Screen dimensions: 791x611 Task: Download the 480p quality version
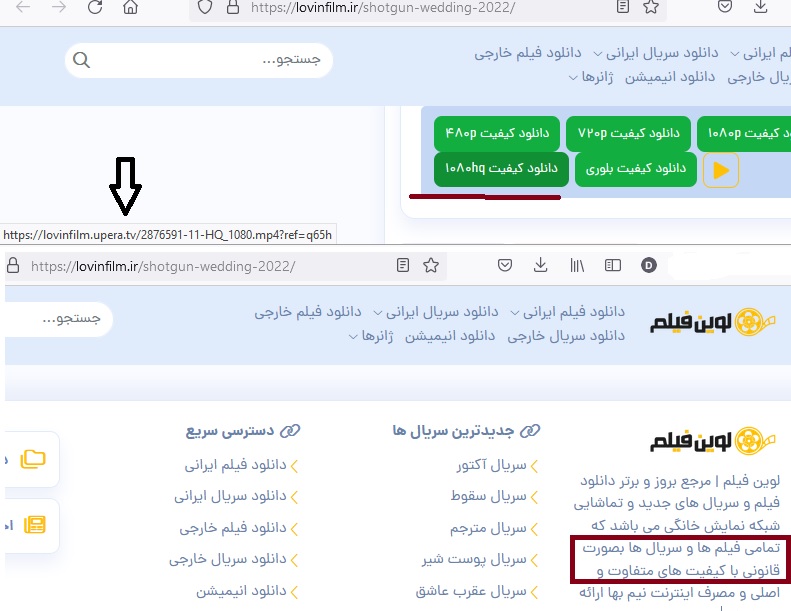pyautogui.click(x=497, y=133)
